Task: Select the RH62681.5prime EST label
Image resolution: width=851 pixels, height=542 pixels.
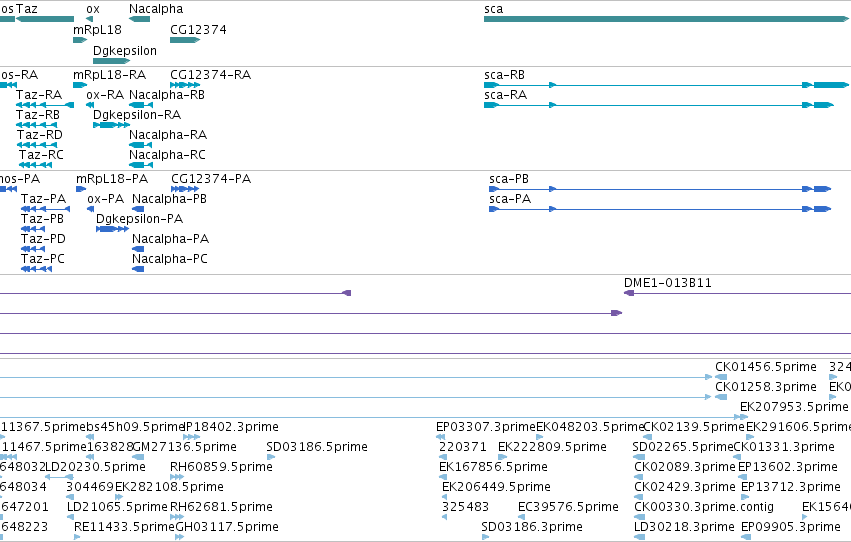Action: [221, 508]
